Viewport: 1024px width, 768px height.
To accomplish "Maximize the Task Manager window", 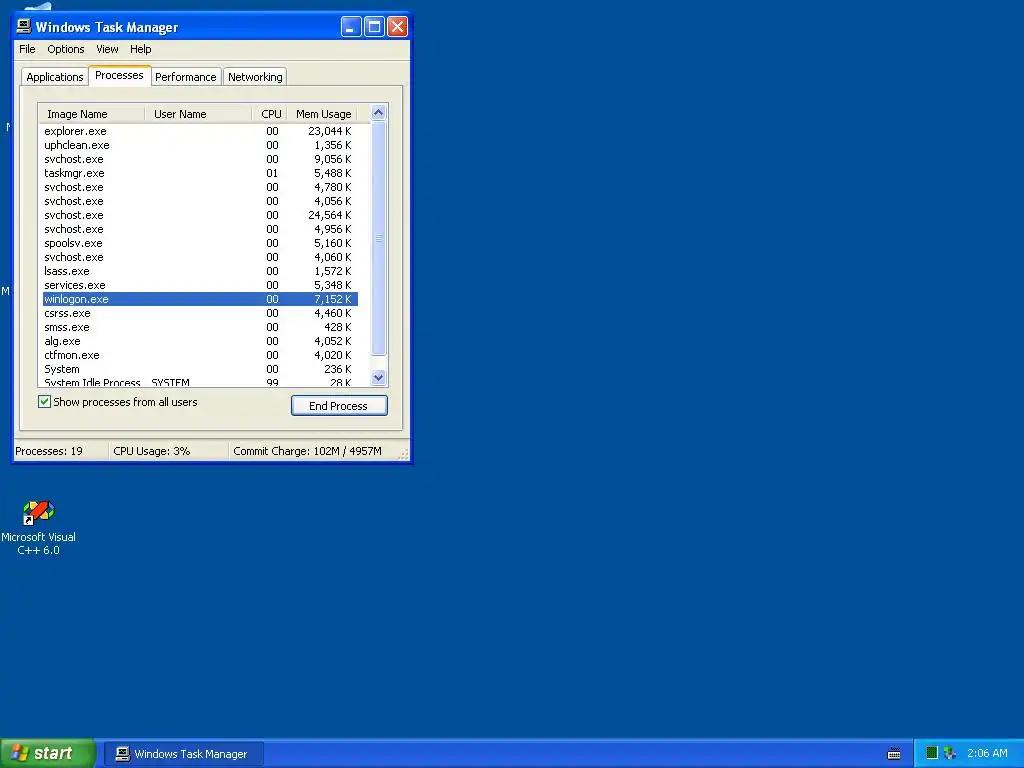I will tap(374, 27).
